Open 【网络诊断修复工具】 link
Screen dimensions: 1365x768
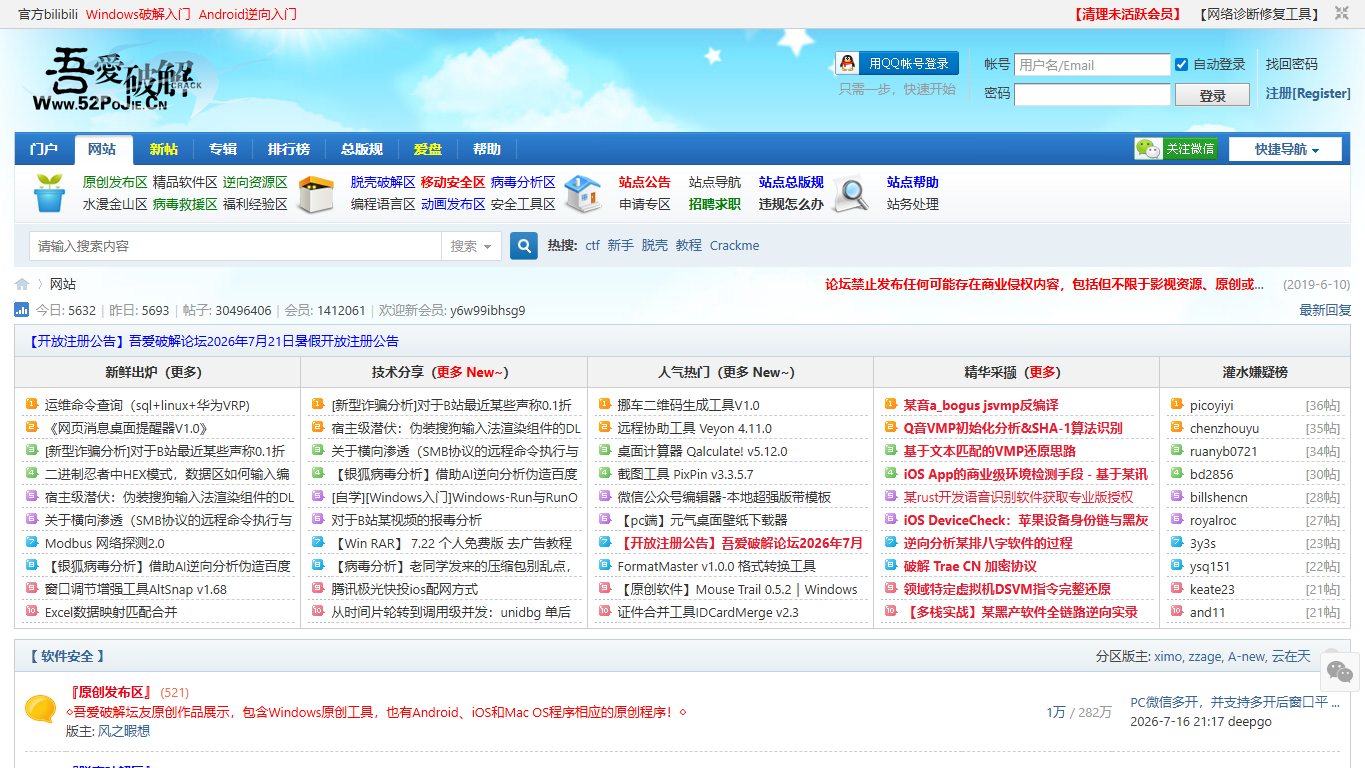click(x=1259, y=14)
